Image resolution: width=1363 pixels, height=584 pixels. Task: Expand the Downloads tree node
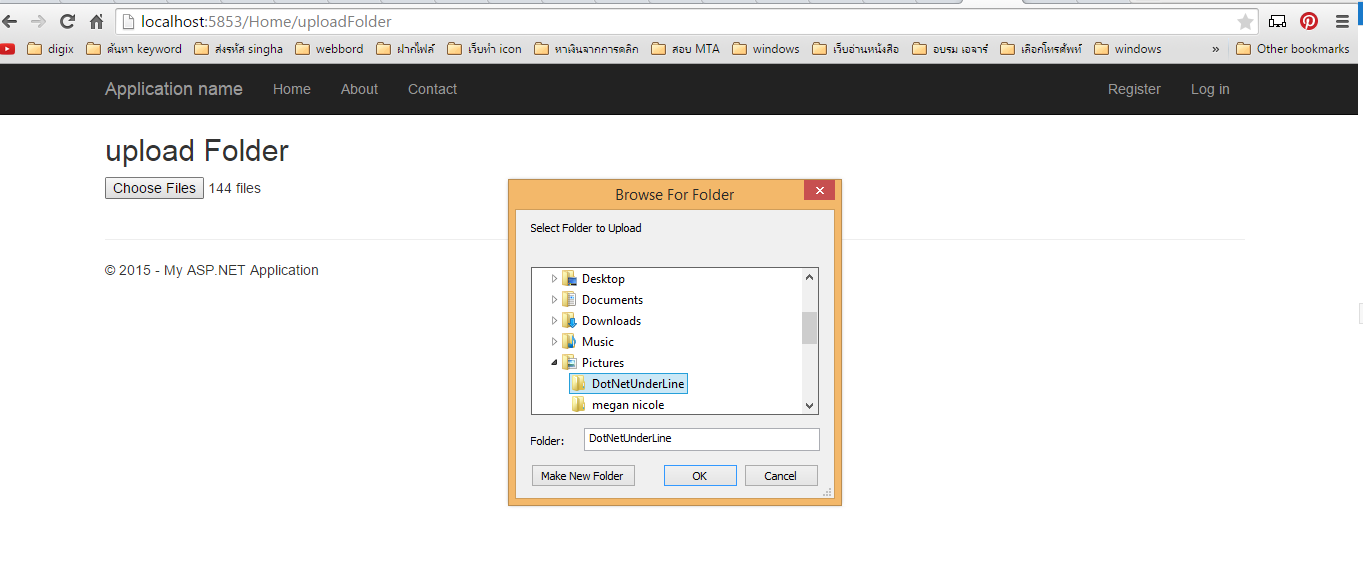point(554,320)
